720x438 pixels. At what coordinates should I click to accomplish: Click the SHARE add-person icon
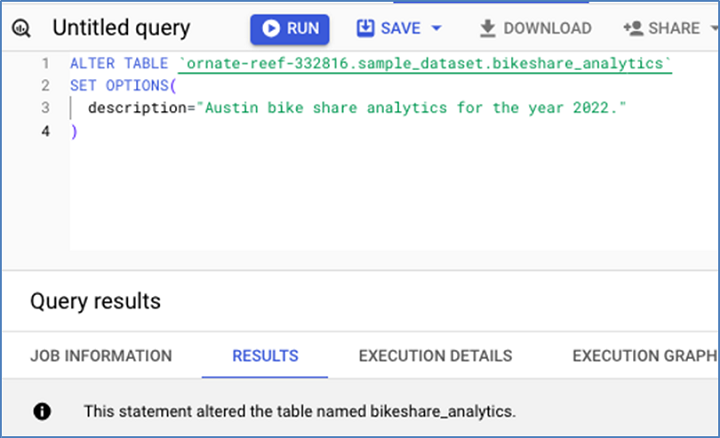coord(632,28)
